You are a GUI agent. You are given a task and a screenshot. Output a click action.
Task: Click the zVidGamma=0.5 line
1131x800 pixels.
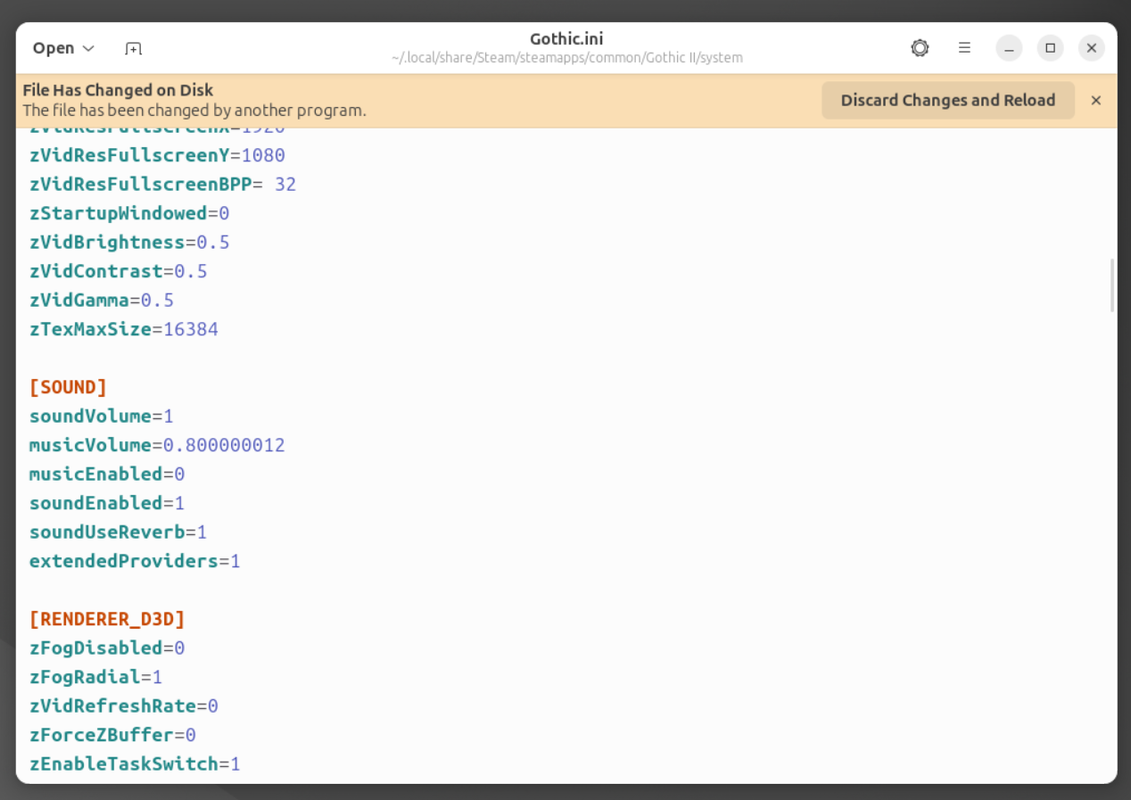tap(102, 300)
